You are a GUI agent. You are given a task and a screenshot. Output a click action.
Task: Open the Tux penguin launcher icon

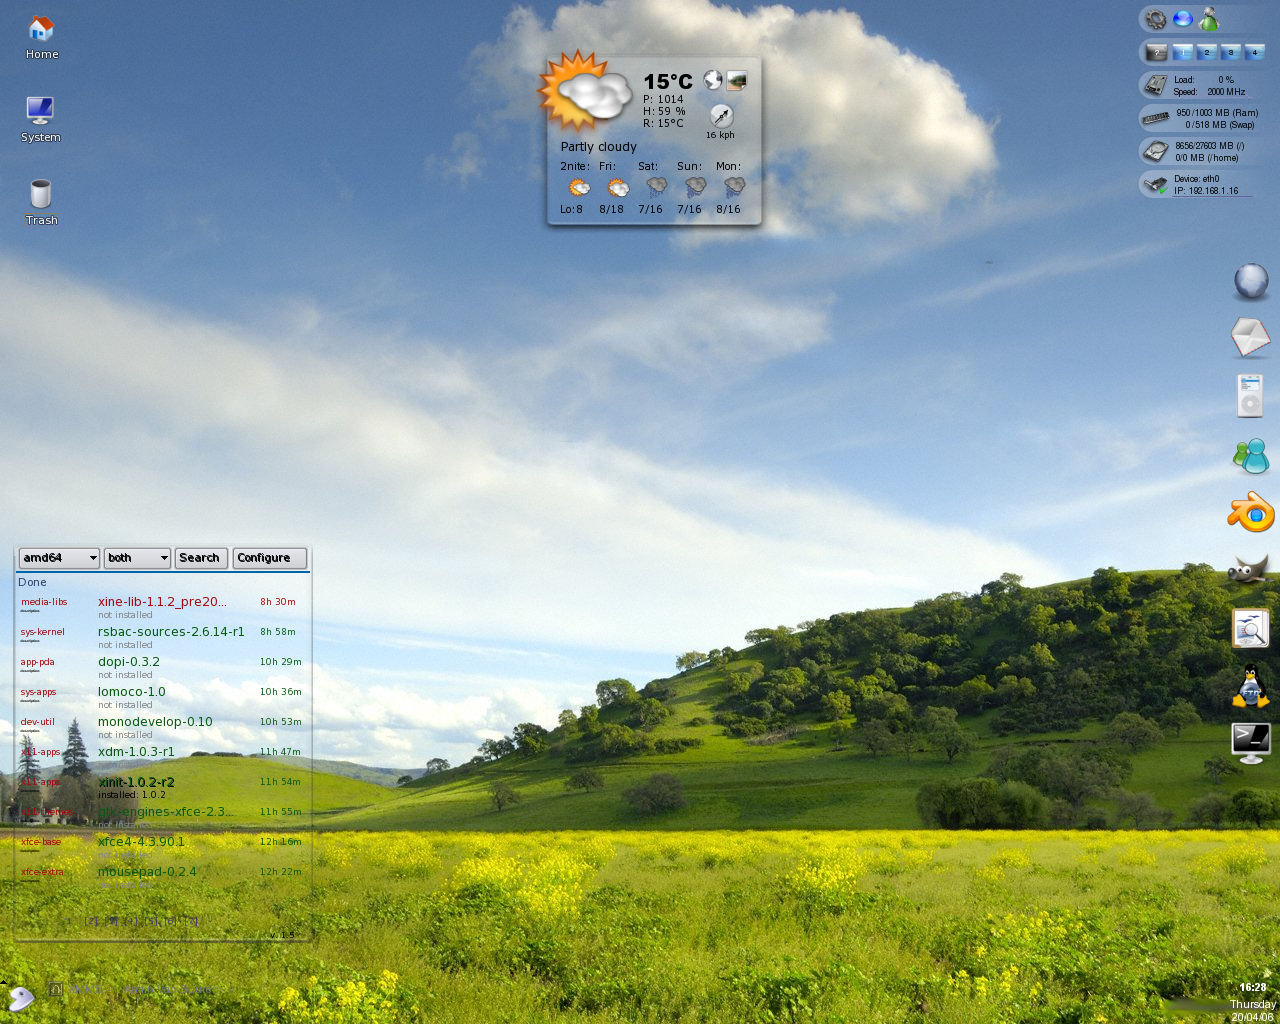click(x=1250, y=686)
